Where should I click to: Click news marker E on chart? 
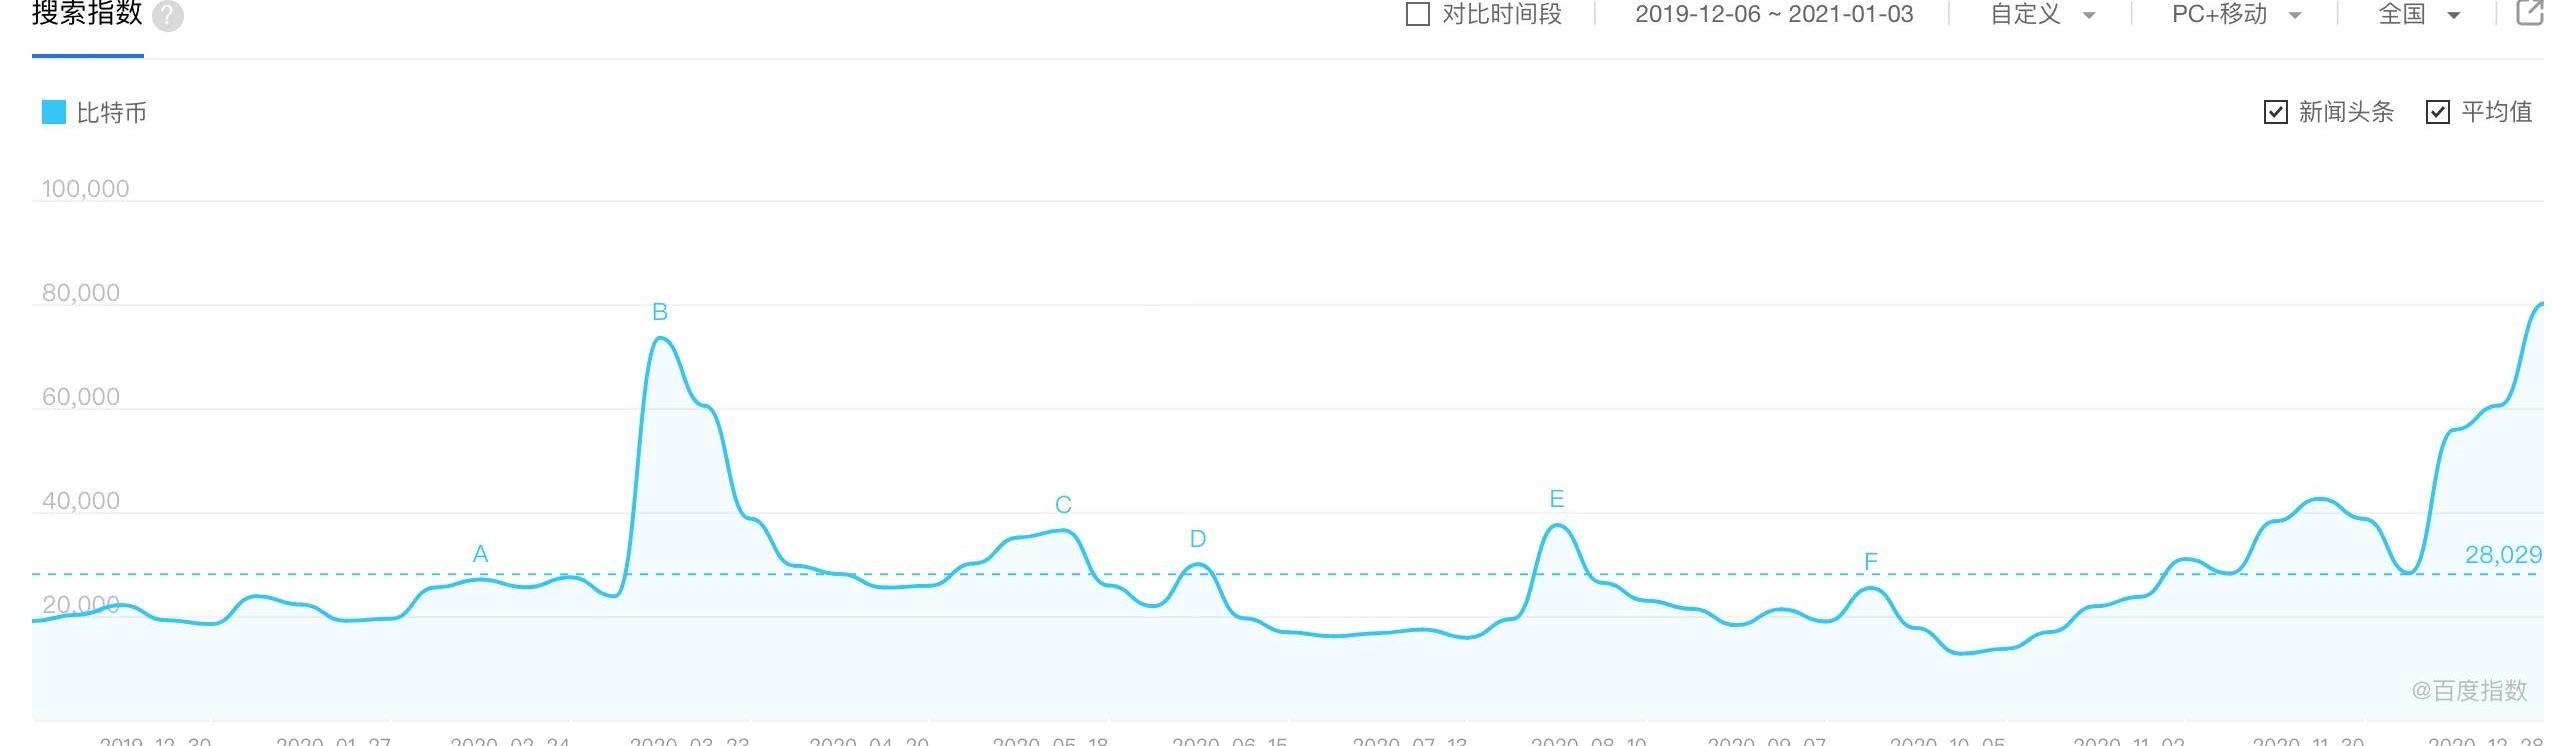(x=1556, y=499)
